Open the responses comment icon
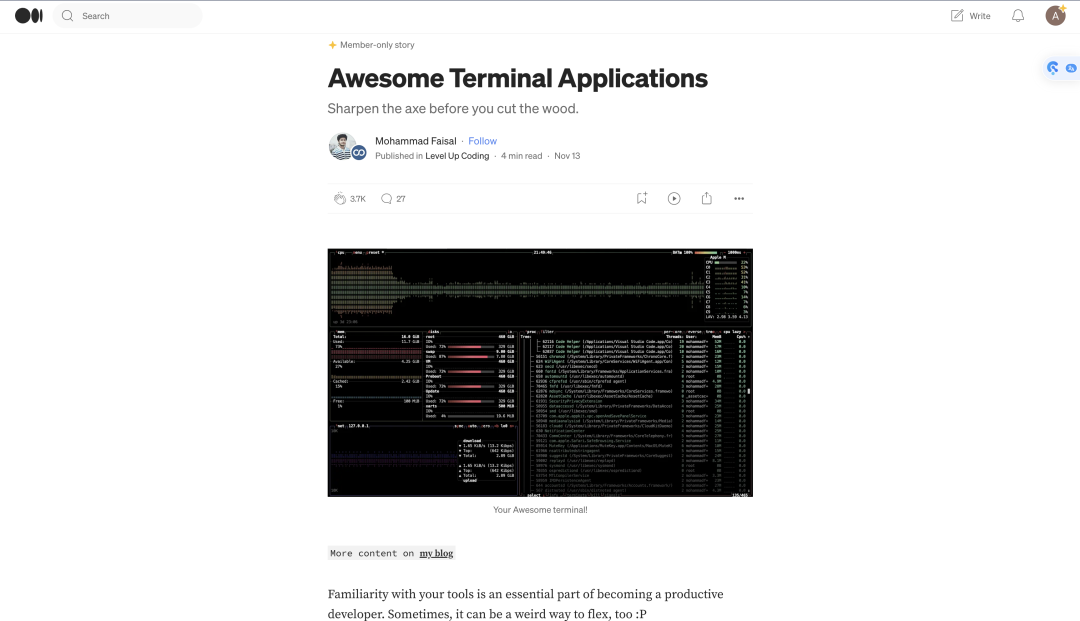The width and height of the screenshot is (1080, 621). point(386,198)
